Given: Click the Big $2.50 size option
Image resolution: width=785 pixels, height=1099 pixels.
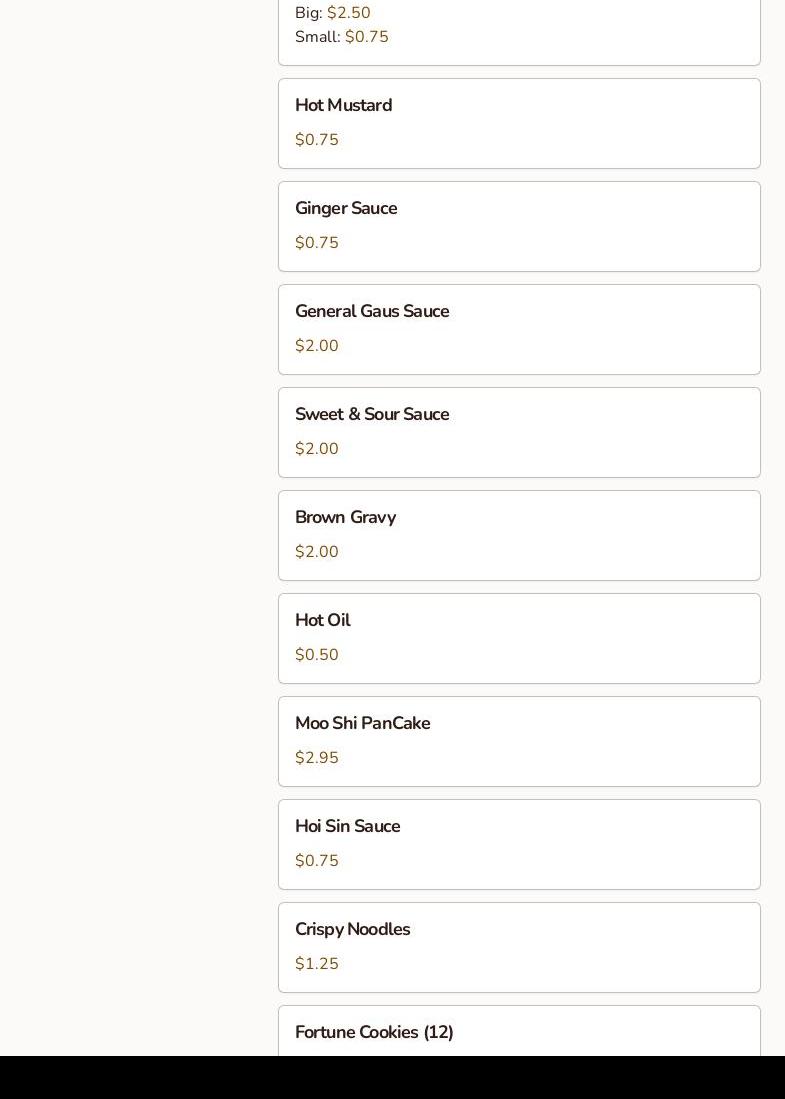Looking at the screenshot, I should click(x=333, y=13).
